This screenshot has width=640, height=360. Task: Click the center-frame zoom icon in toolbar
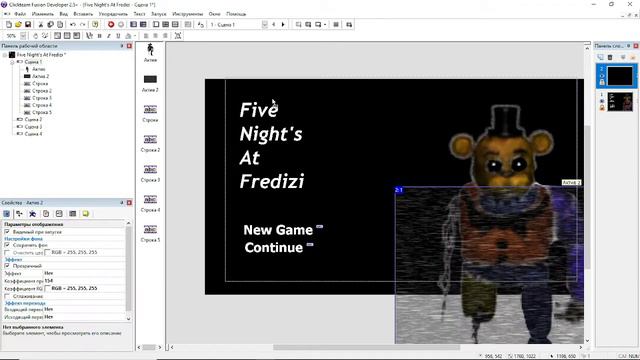click(178, 36)
